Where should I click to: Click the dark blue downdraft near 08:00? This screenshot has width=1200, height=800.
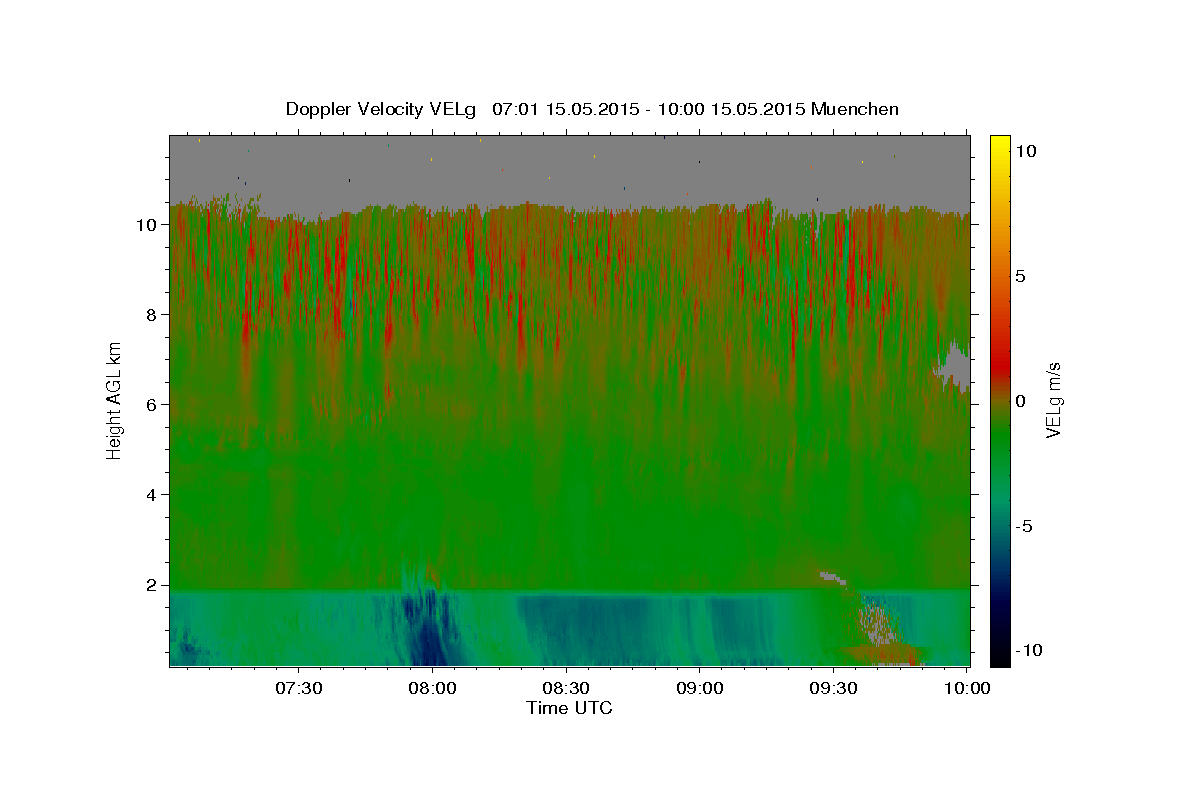point(430,635)
